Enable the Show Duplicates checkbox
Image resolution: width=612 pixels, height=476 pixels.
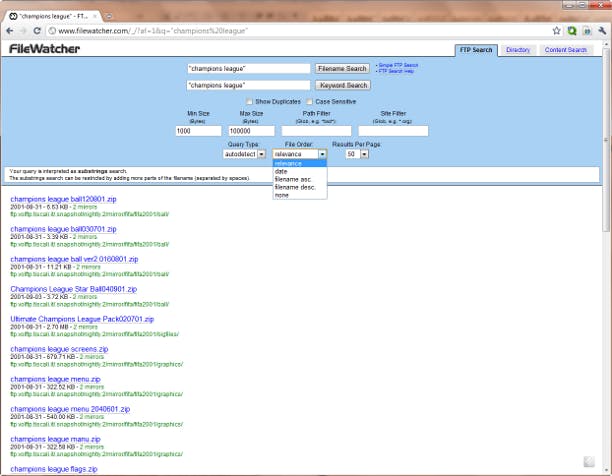point(249,101)
